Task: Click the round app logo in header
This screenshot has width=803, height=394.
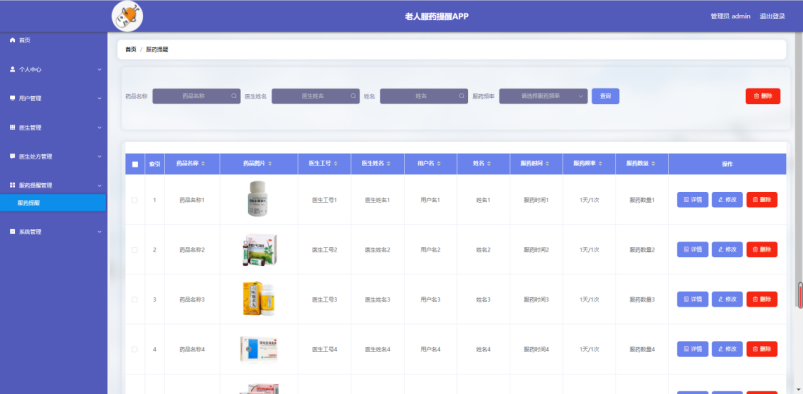Action: pyautogui.click(x=127, y=16)
